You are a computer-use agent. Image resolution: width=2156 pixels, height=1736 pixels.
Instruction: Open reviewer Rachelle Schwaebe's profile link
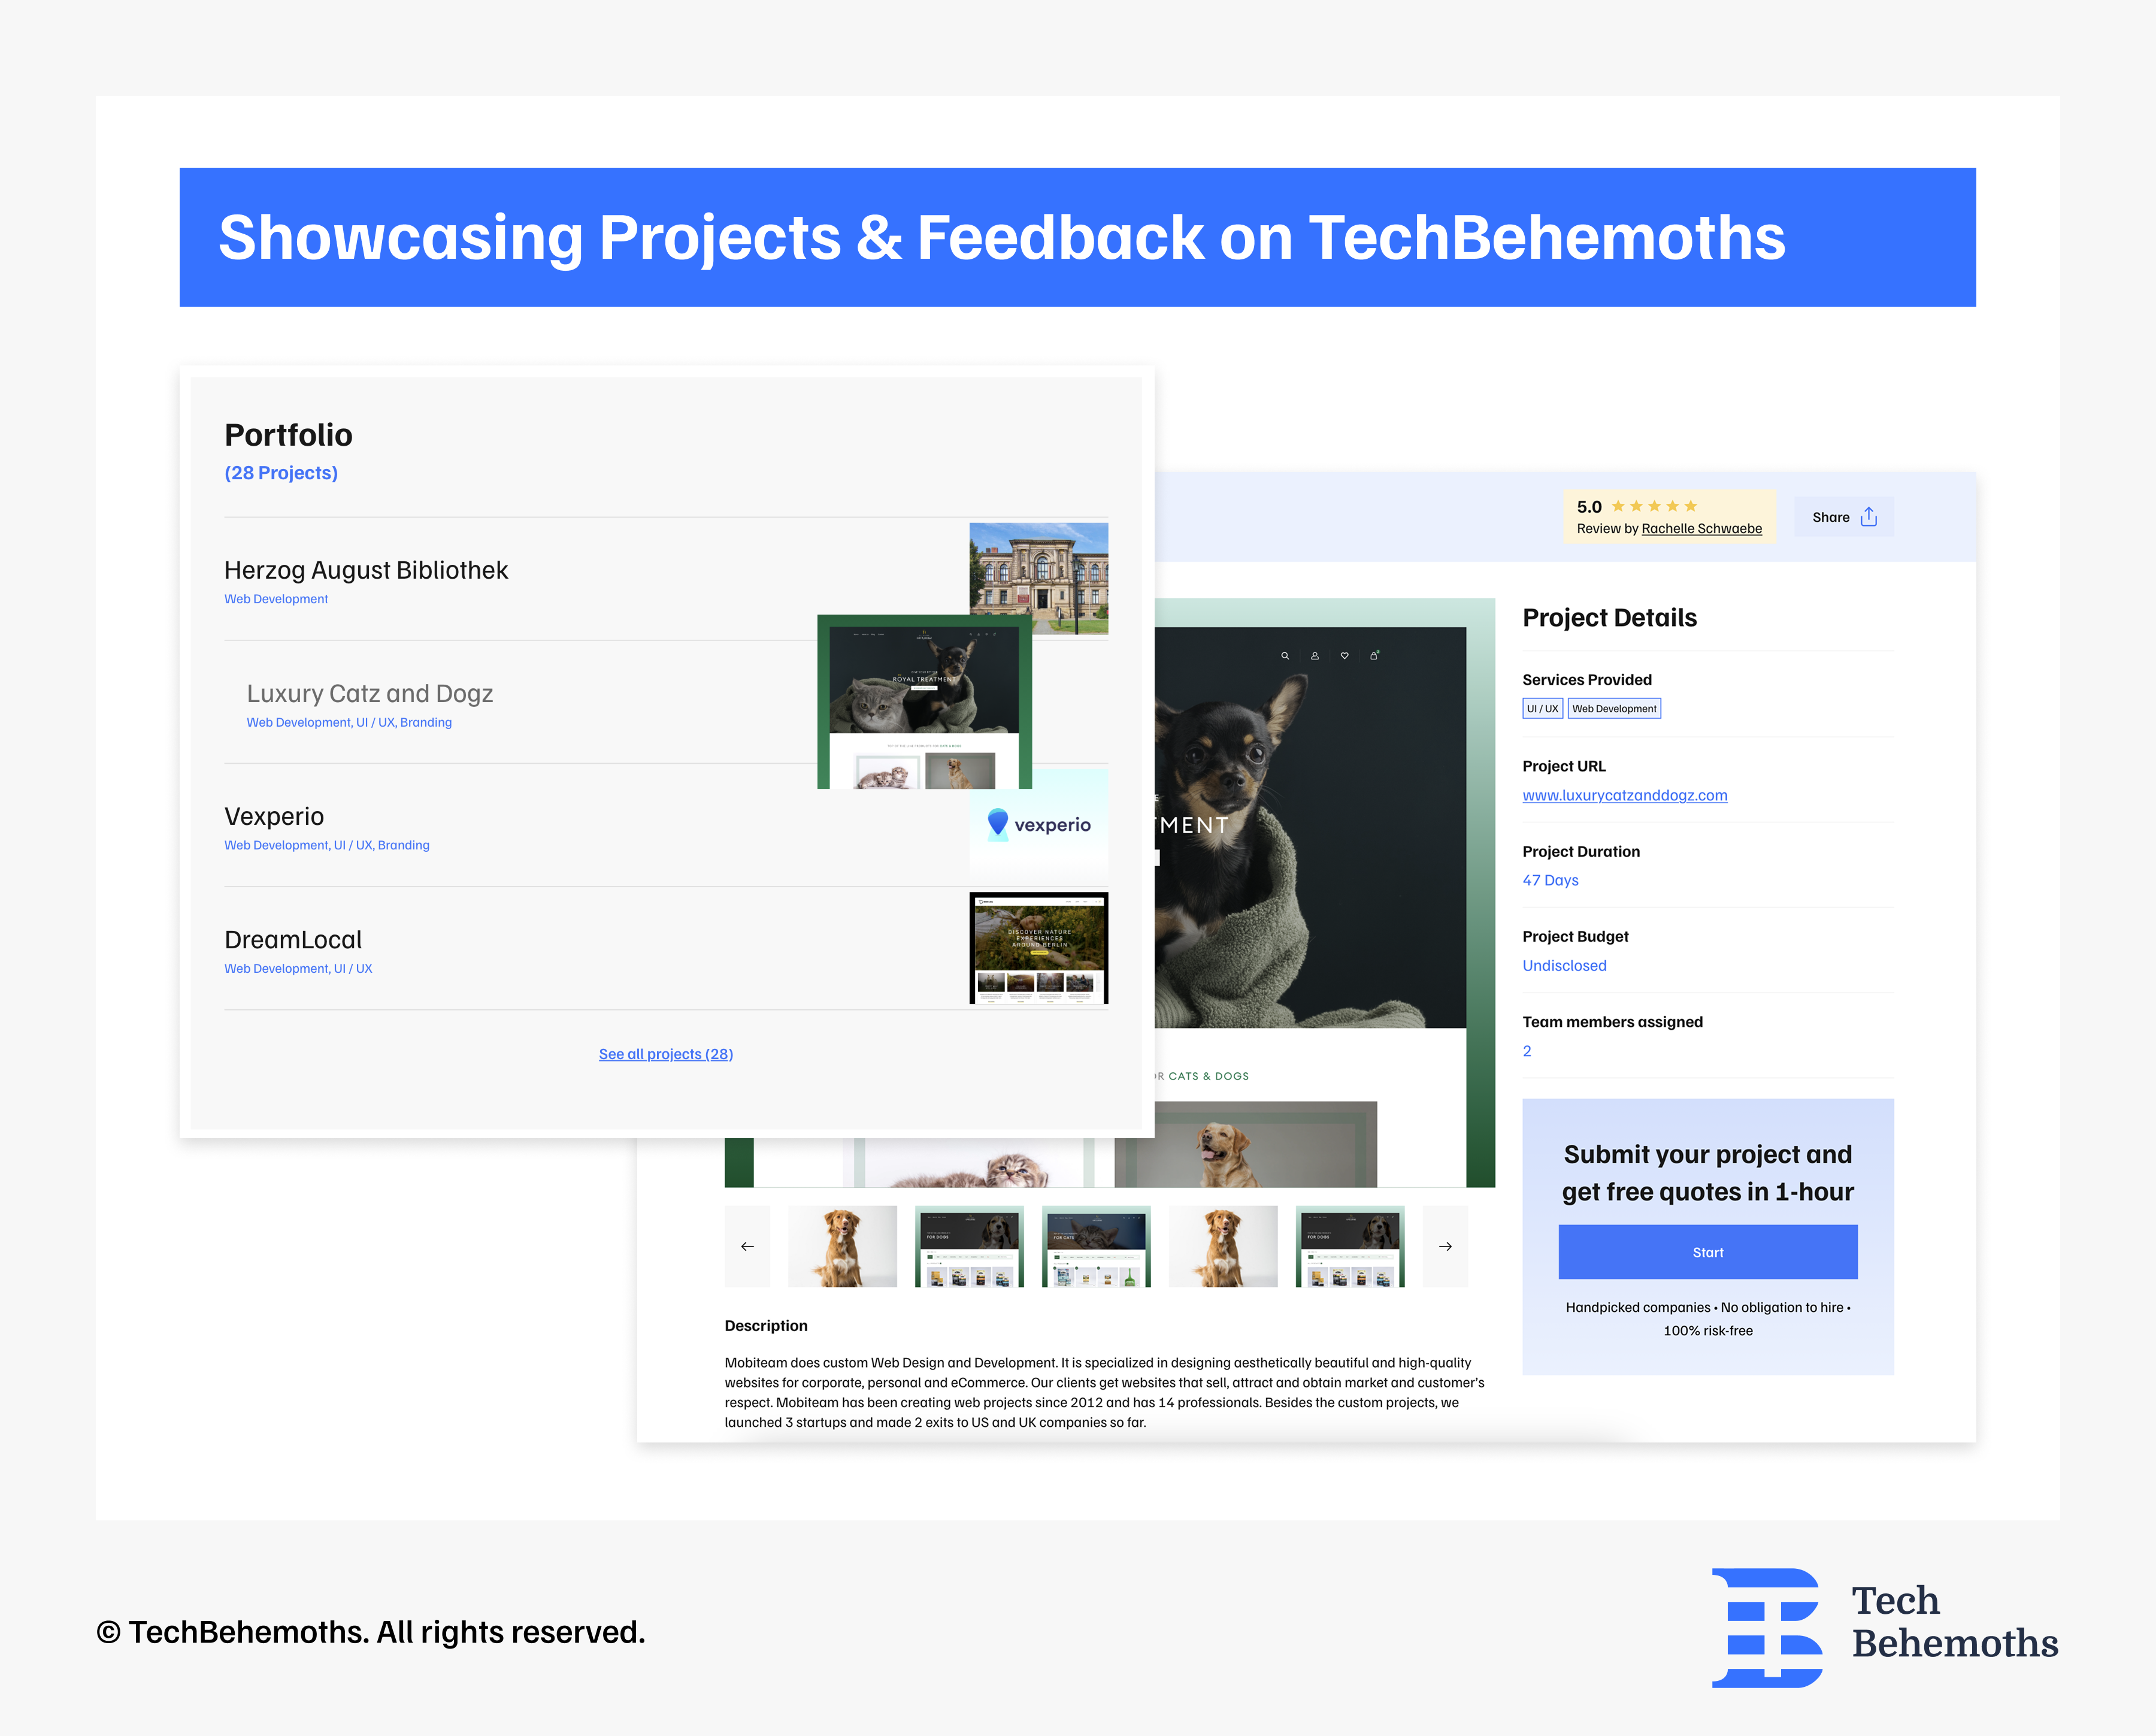tap(1701, 529)
